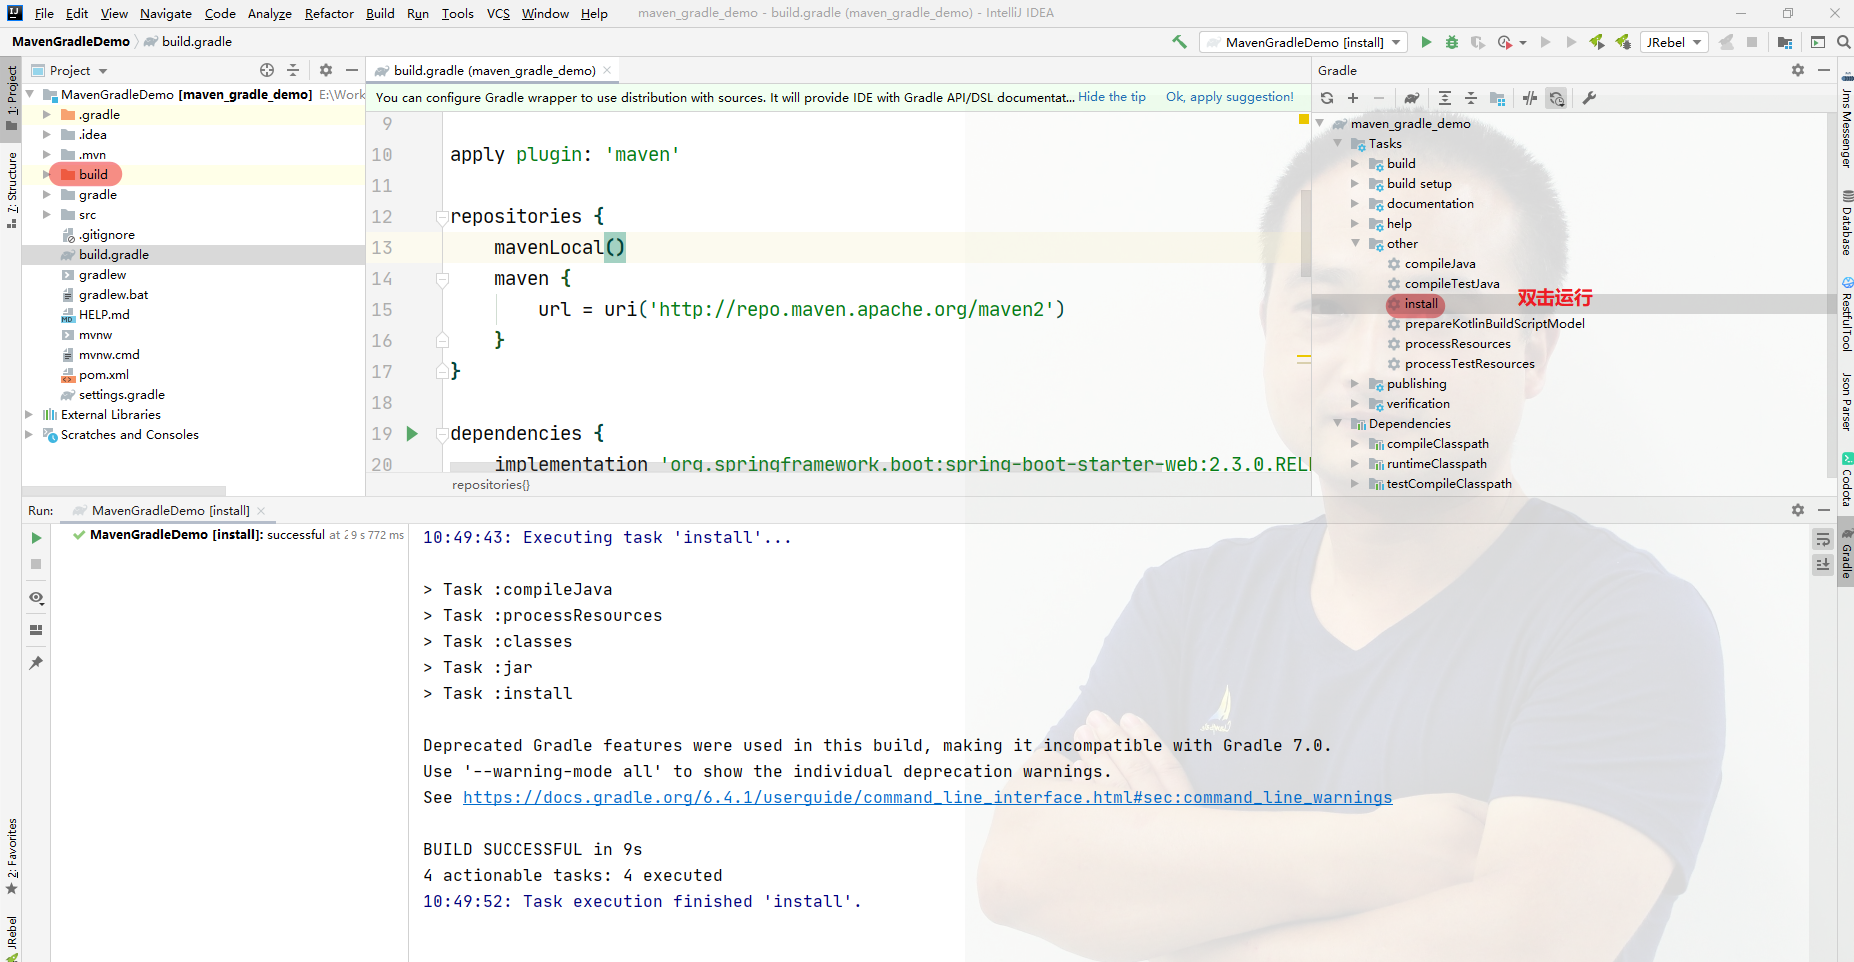Expand publishing task group
1854x962 pixels.
click(1355, 383)
